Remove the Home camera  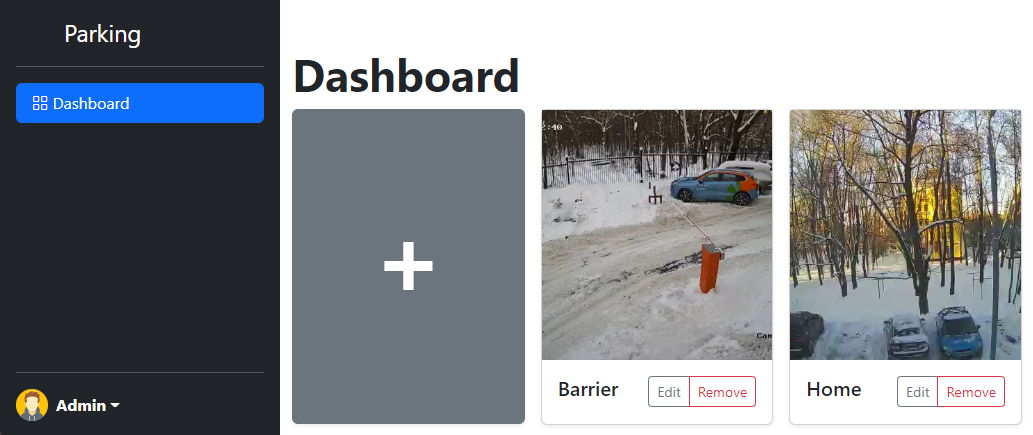[x=970, y=392]
